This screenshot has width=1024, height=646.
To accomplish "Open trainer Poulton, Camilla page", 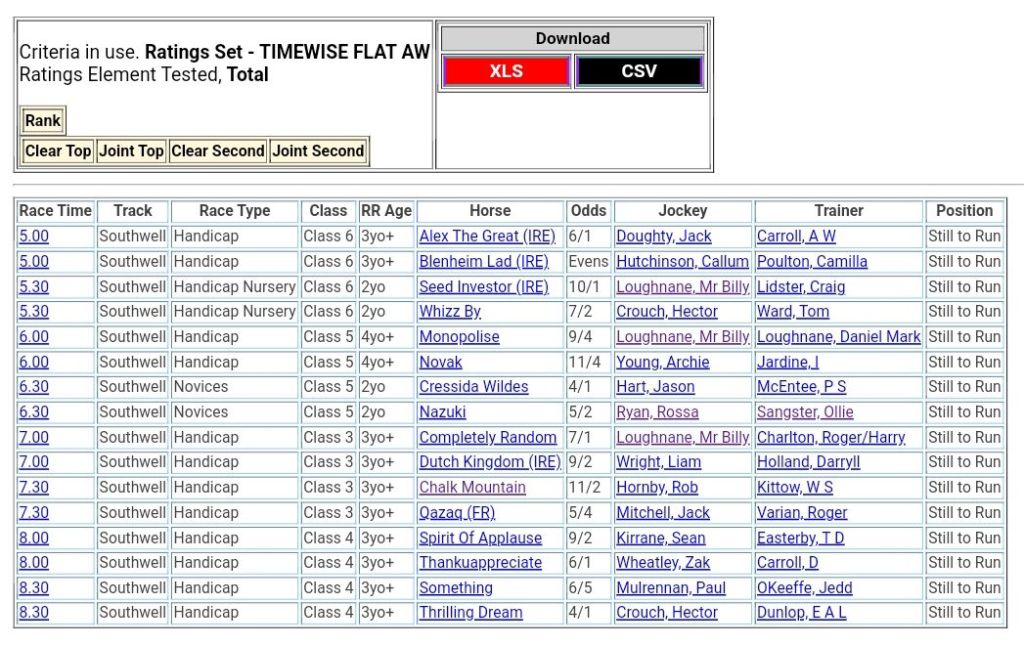I will tap(812, 261).
